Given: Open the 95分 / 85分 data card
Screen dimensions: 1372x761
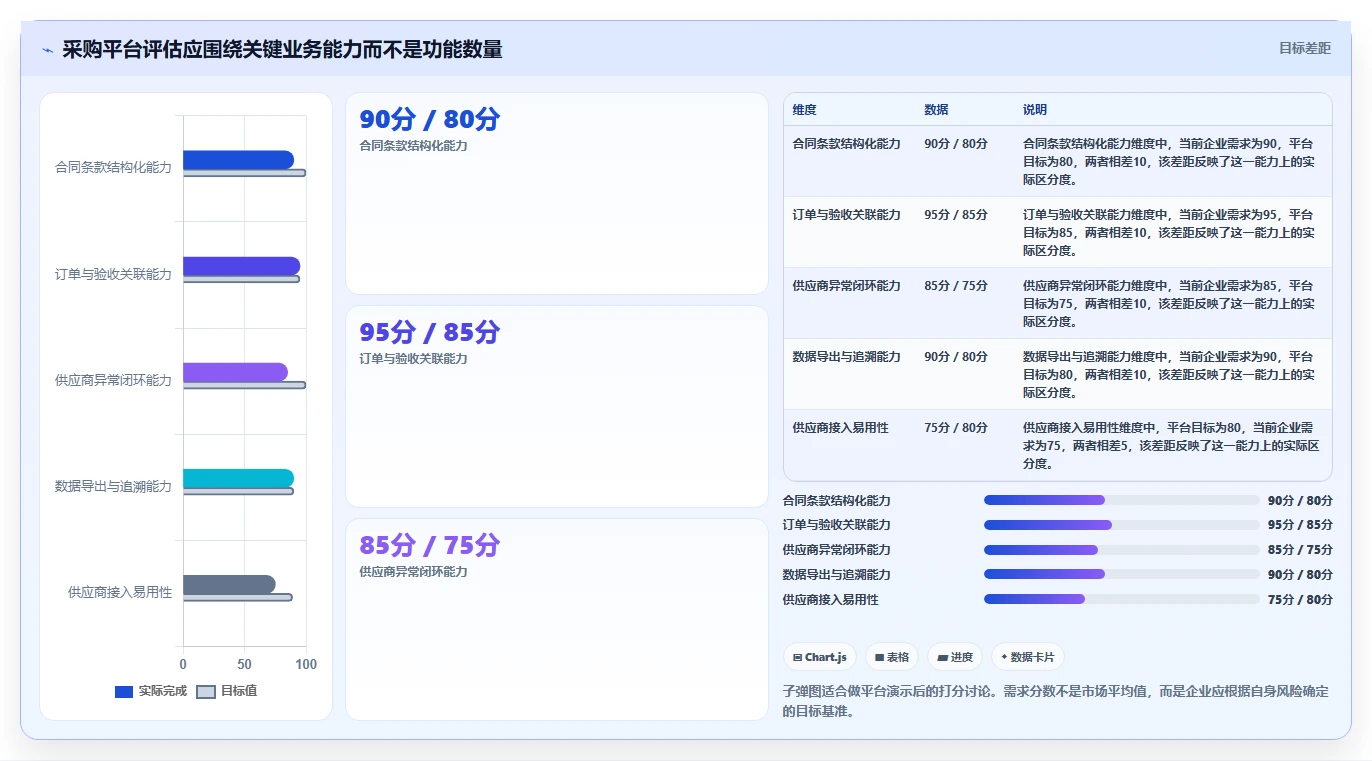Looking at the screenshot, I should point(557,406).
